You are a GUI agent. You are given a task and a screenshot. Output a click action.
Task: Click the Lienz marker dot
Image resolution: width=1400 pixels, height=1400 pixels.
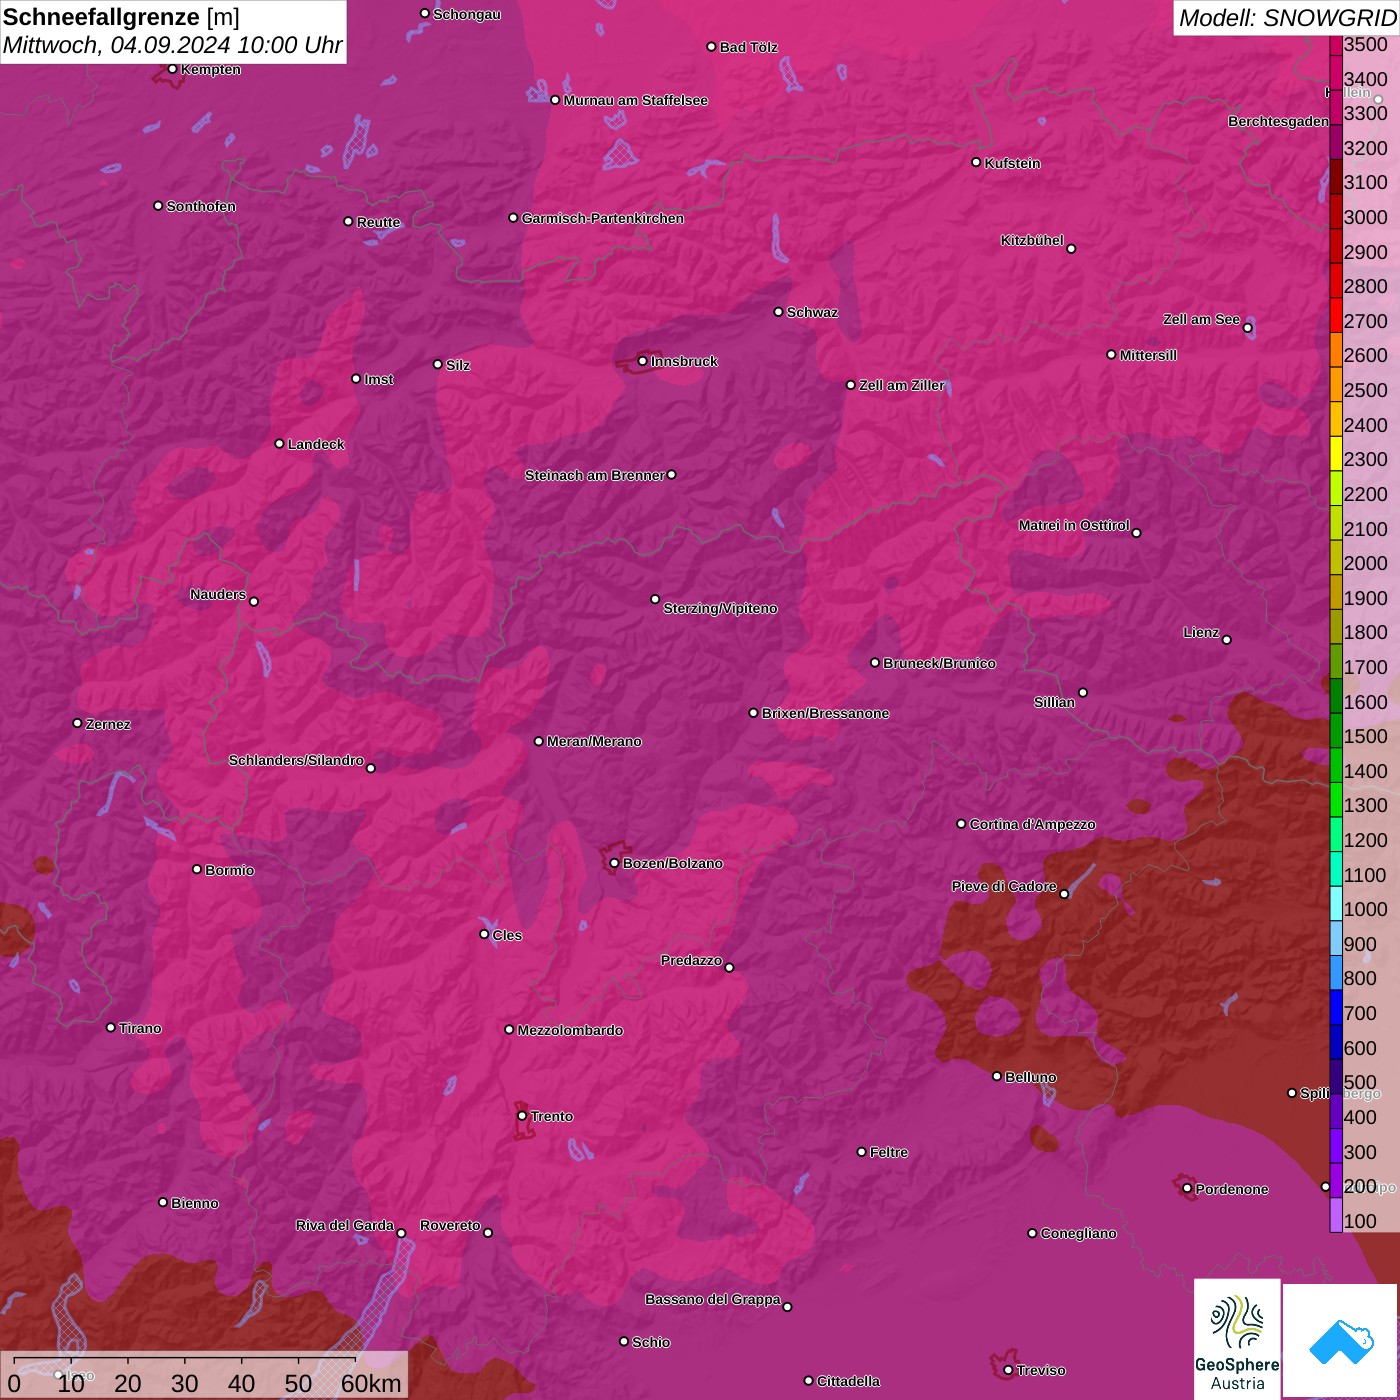[1227, 640]
